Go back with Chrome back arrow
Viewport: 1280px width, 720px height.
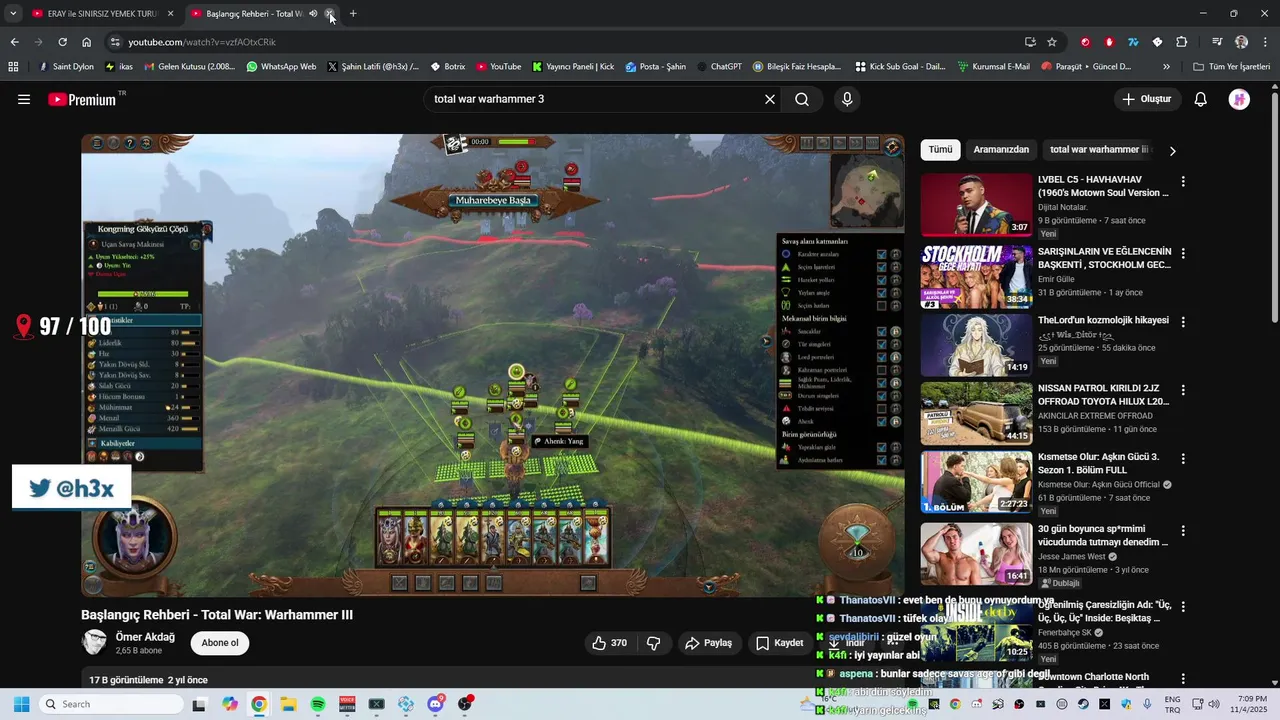pos(14,42)
